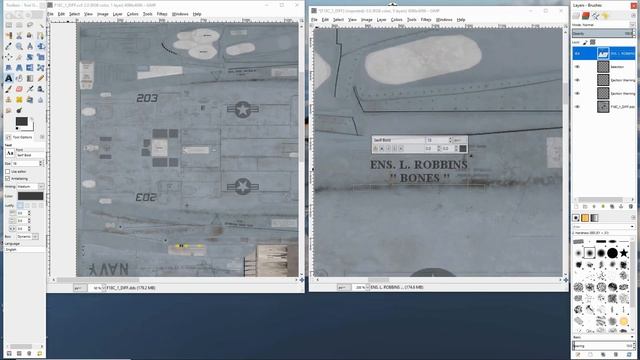Image resolution: width=640 pixels, height=360 pixels.
Task: Set fill justification in text options
Action: click(41, 206)
